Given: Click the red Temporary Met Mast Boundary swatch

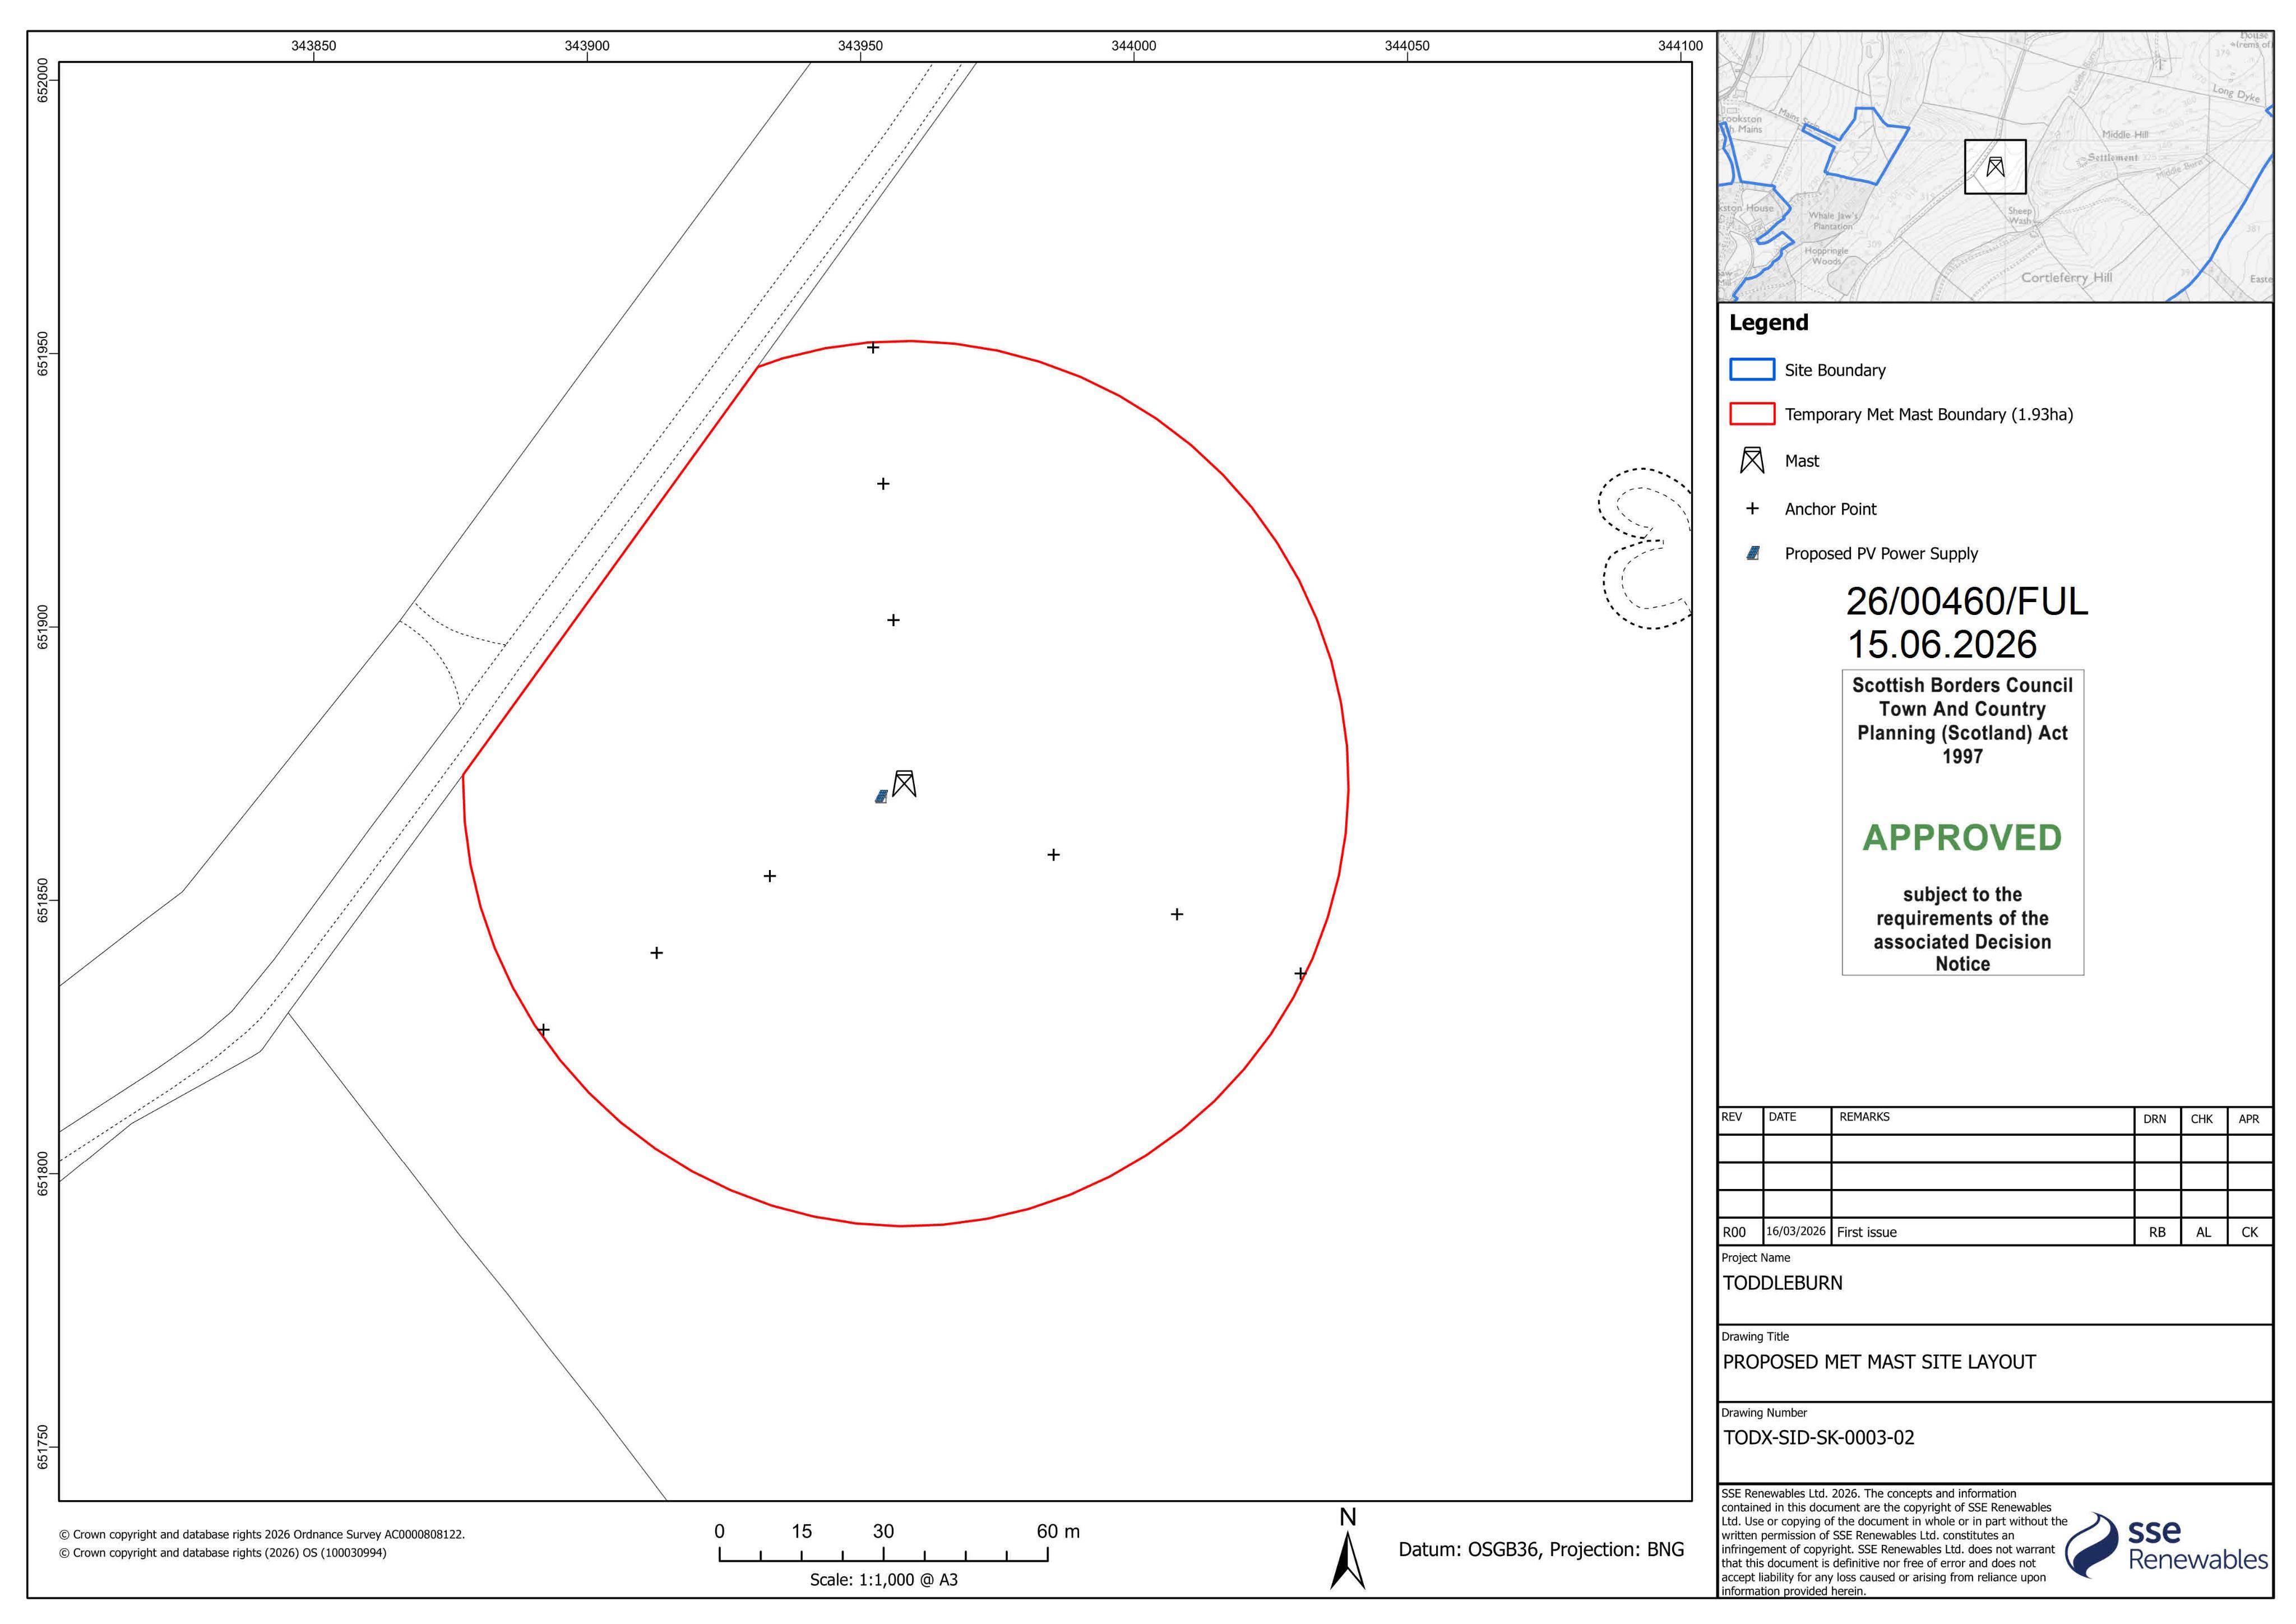Looking at the screenshot, I should [1752, 414].
